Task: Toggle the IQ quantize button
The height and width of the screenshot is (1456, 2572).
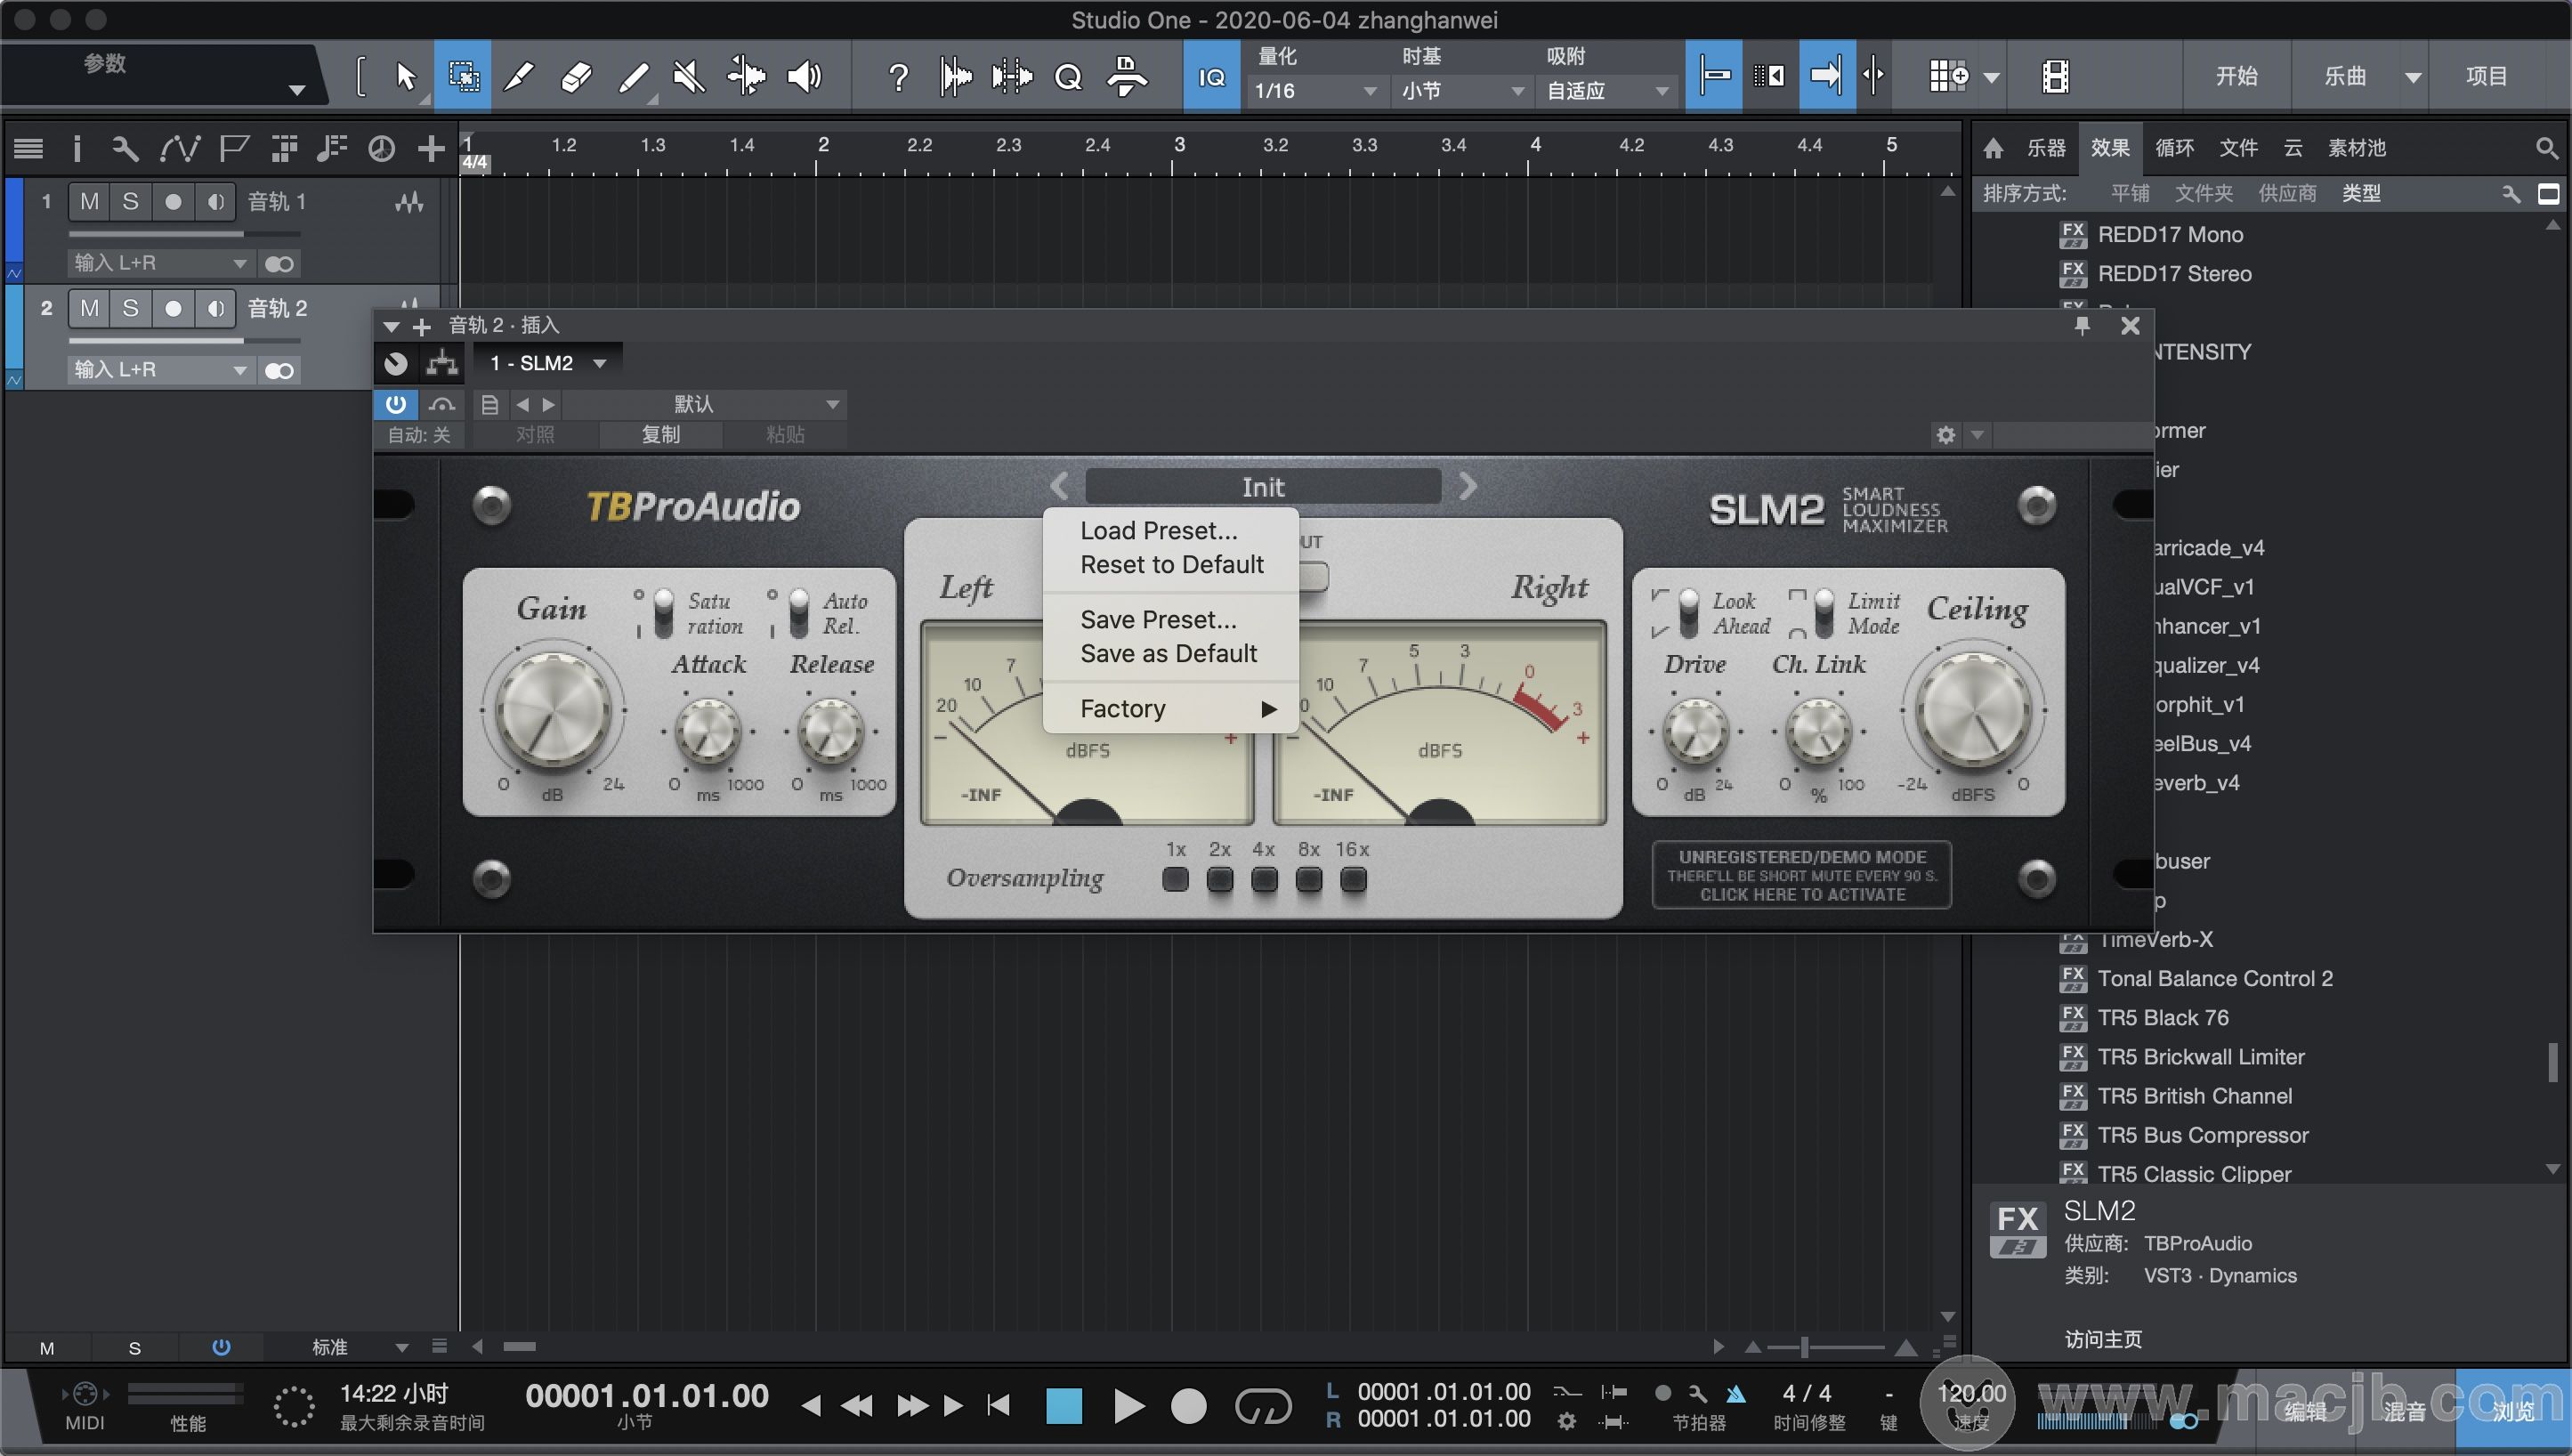Action: (1211, 76)
